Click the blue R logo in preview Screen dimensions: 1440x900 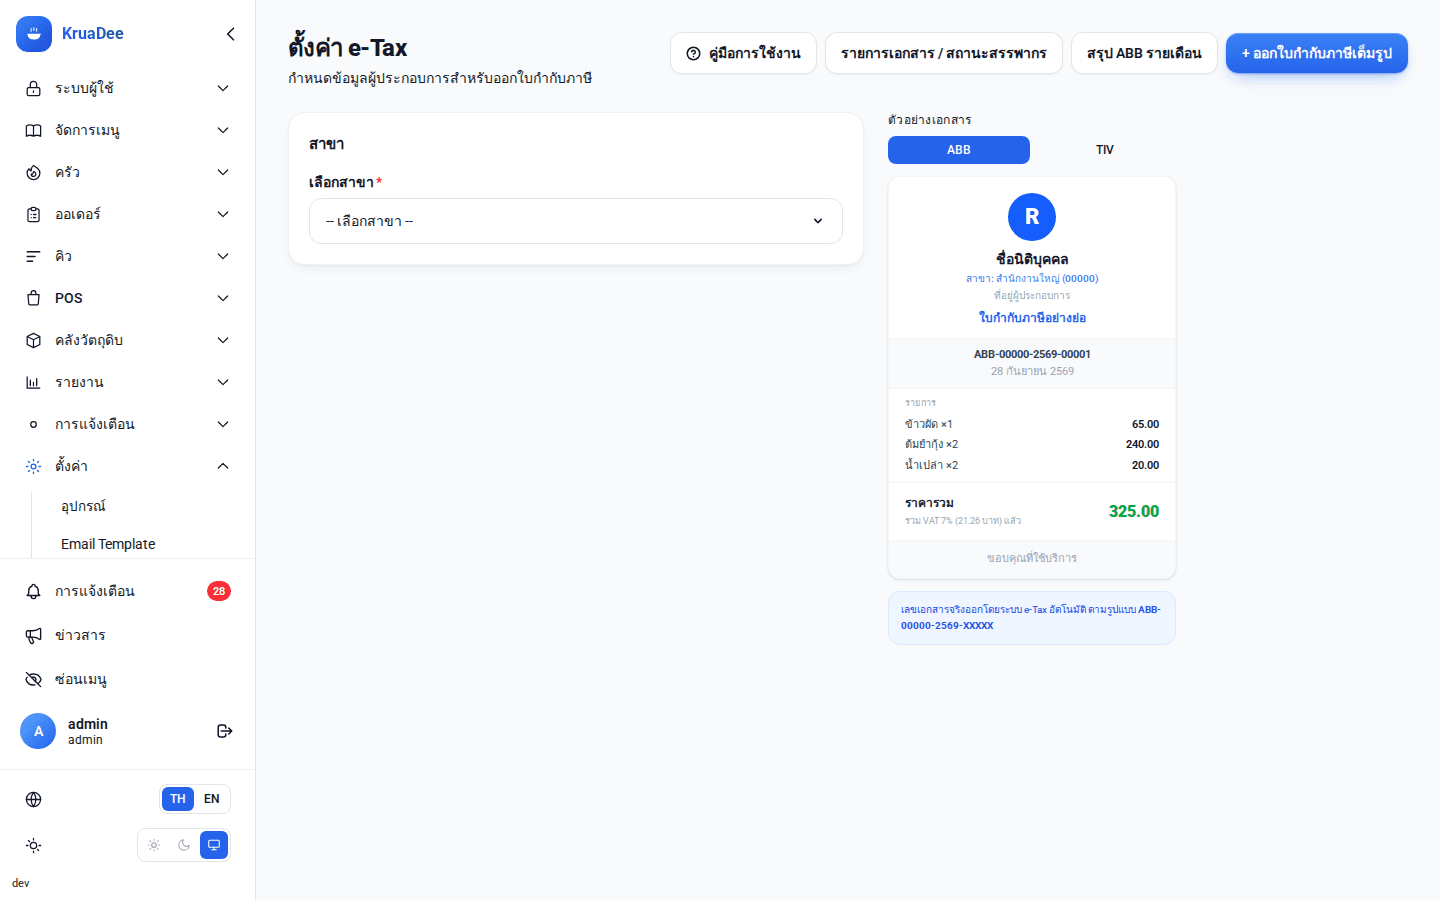tap(1032, 217)
